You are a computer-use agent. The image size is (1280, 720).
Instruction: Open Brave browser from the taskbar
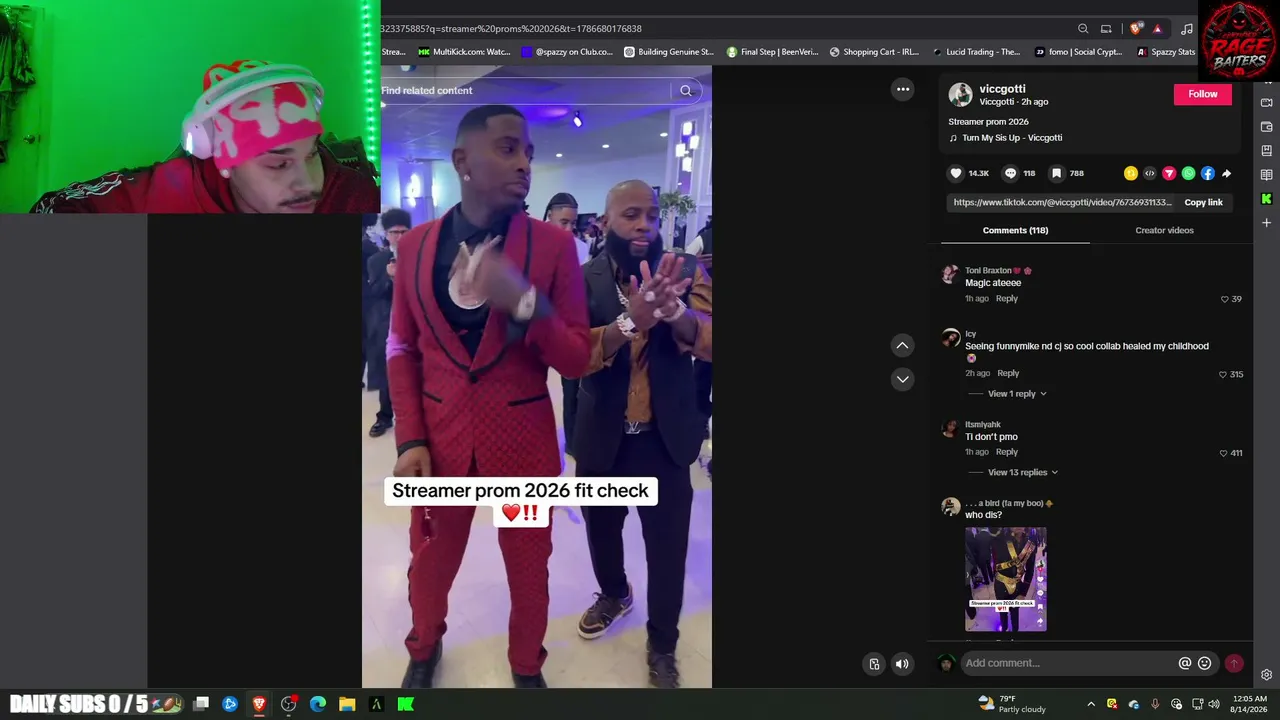[x=259, y=704]
